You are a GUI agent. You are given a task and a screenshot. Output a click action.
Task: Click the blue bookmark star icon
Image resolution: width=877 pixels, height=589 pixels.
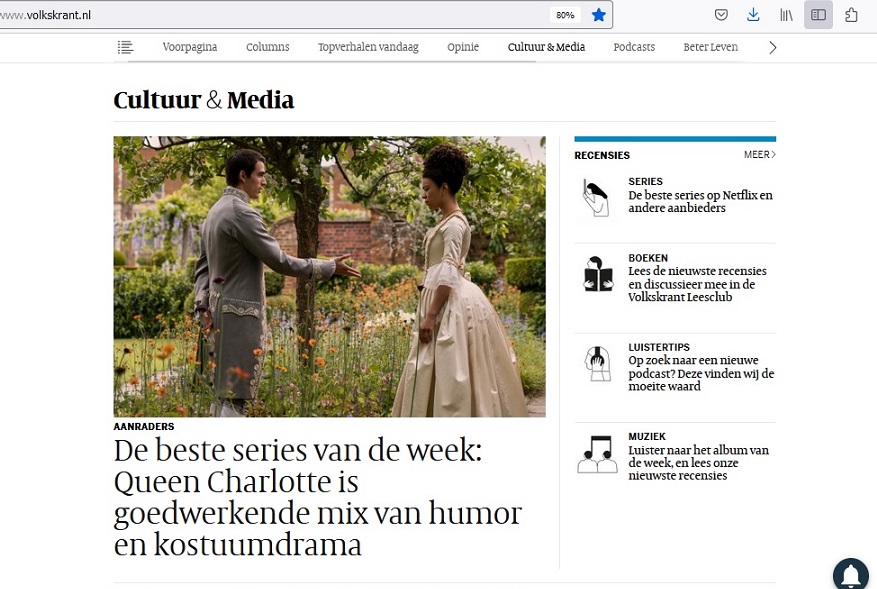(598, 15)
